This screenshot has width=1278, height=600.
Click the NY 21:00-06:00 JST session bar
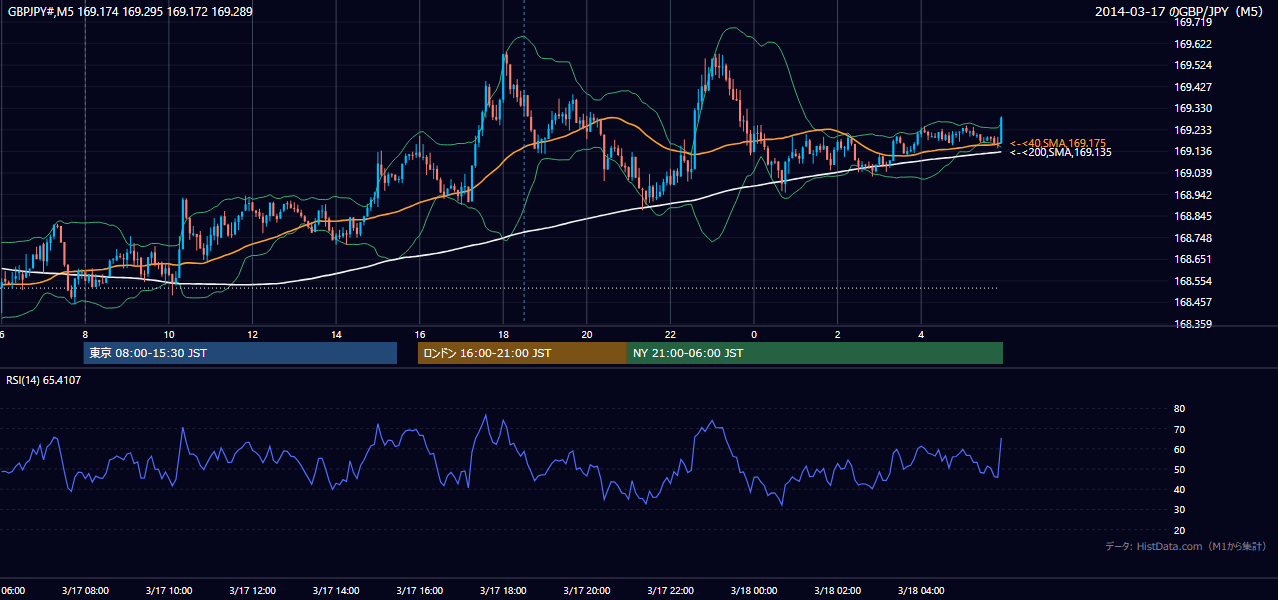815,353
